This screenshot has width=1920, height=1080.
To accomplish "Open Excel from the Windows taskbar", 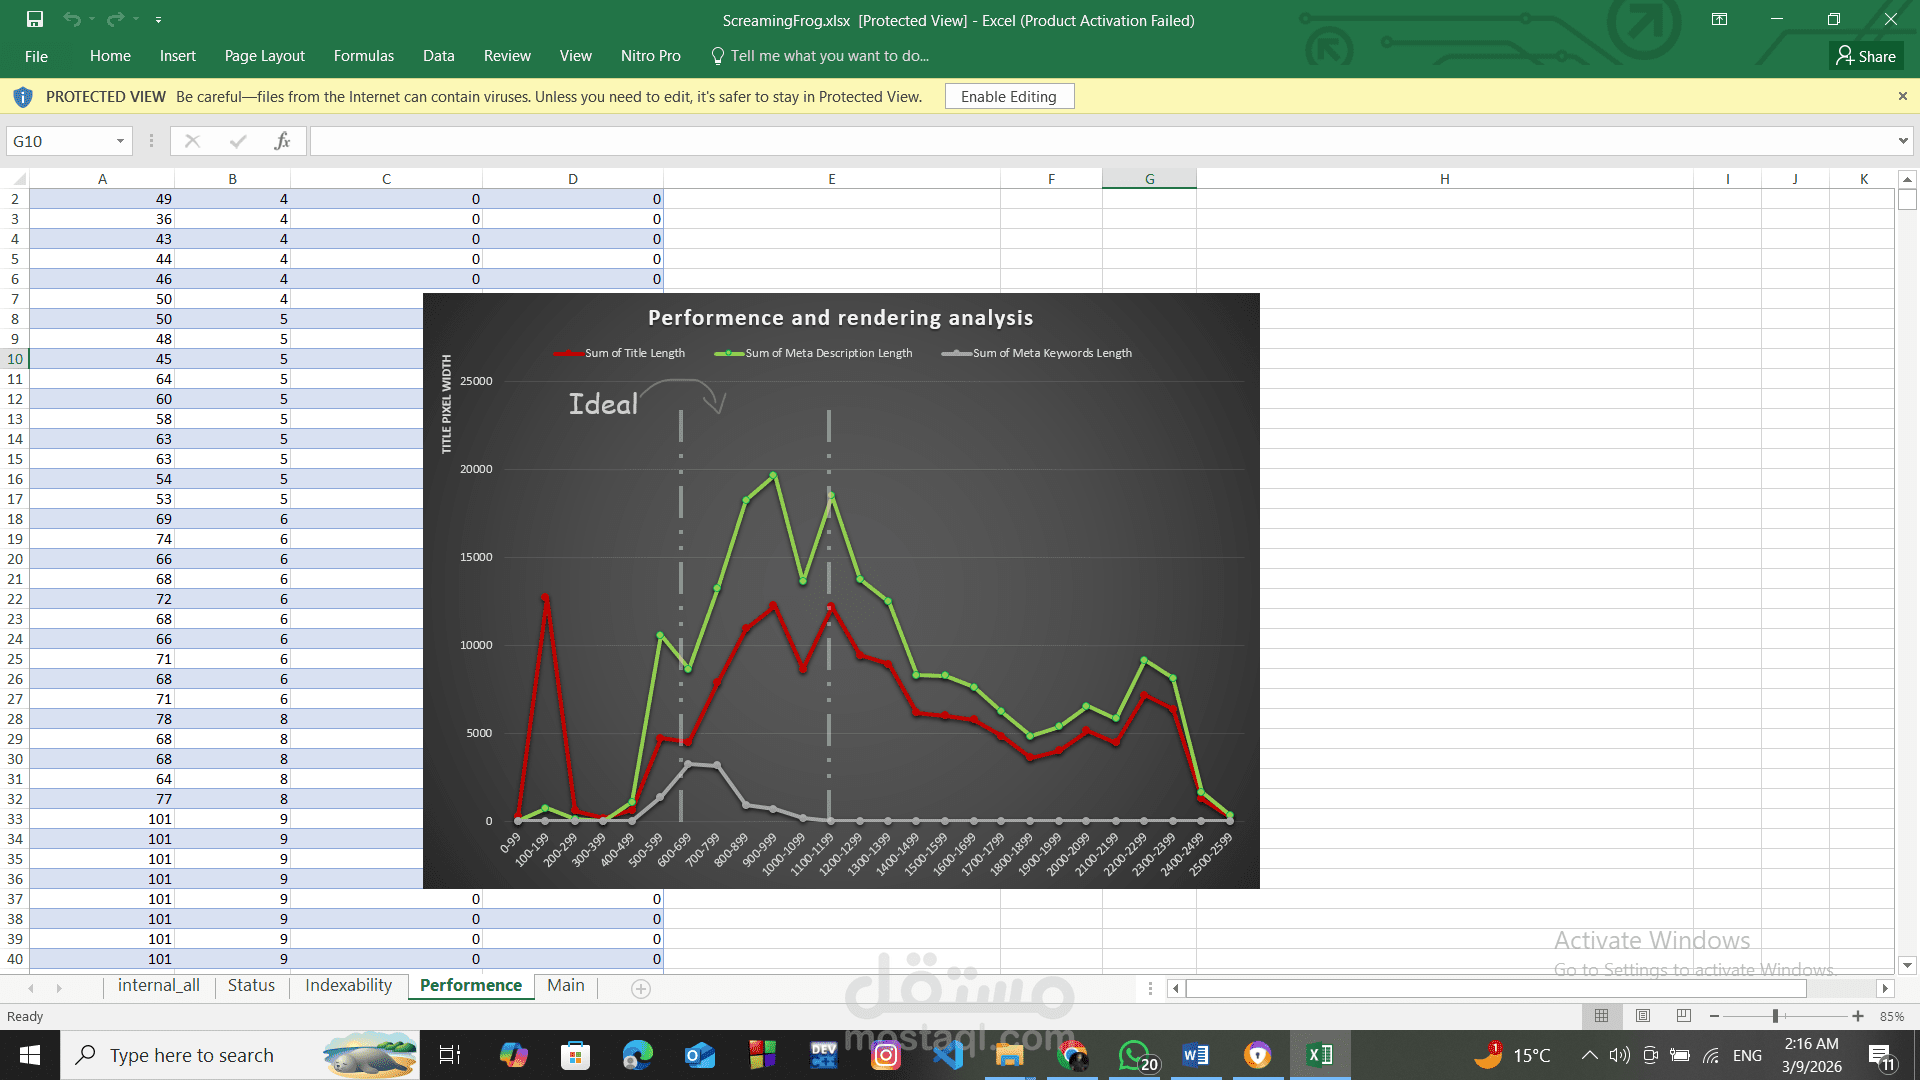I will click(x=1319, y=1054).
